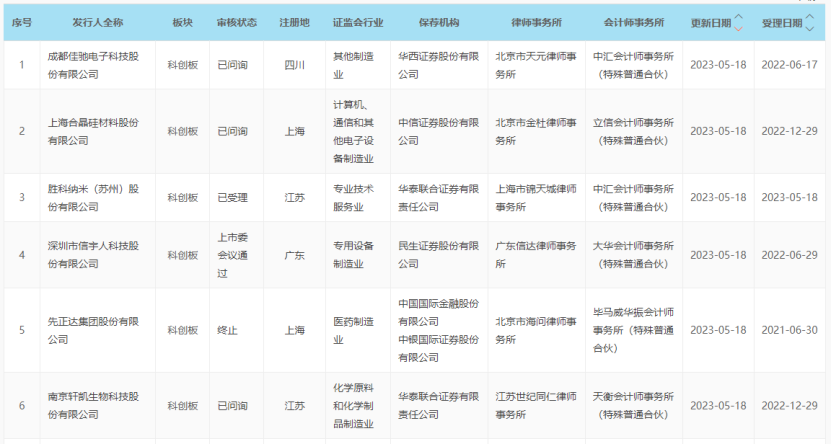This screenshot has width=831, height=445.
Task: Select 受理日期 2023-05-18 in row 3
Action: tap(790, 198)
